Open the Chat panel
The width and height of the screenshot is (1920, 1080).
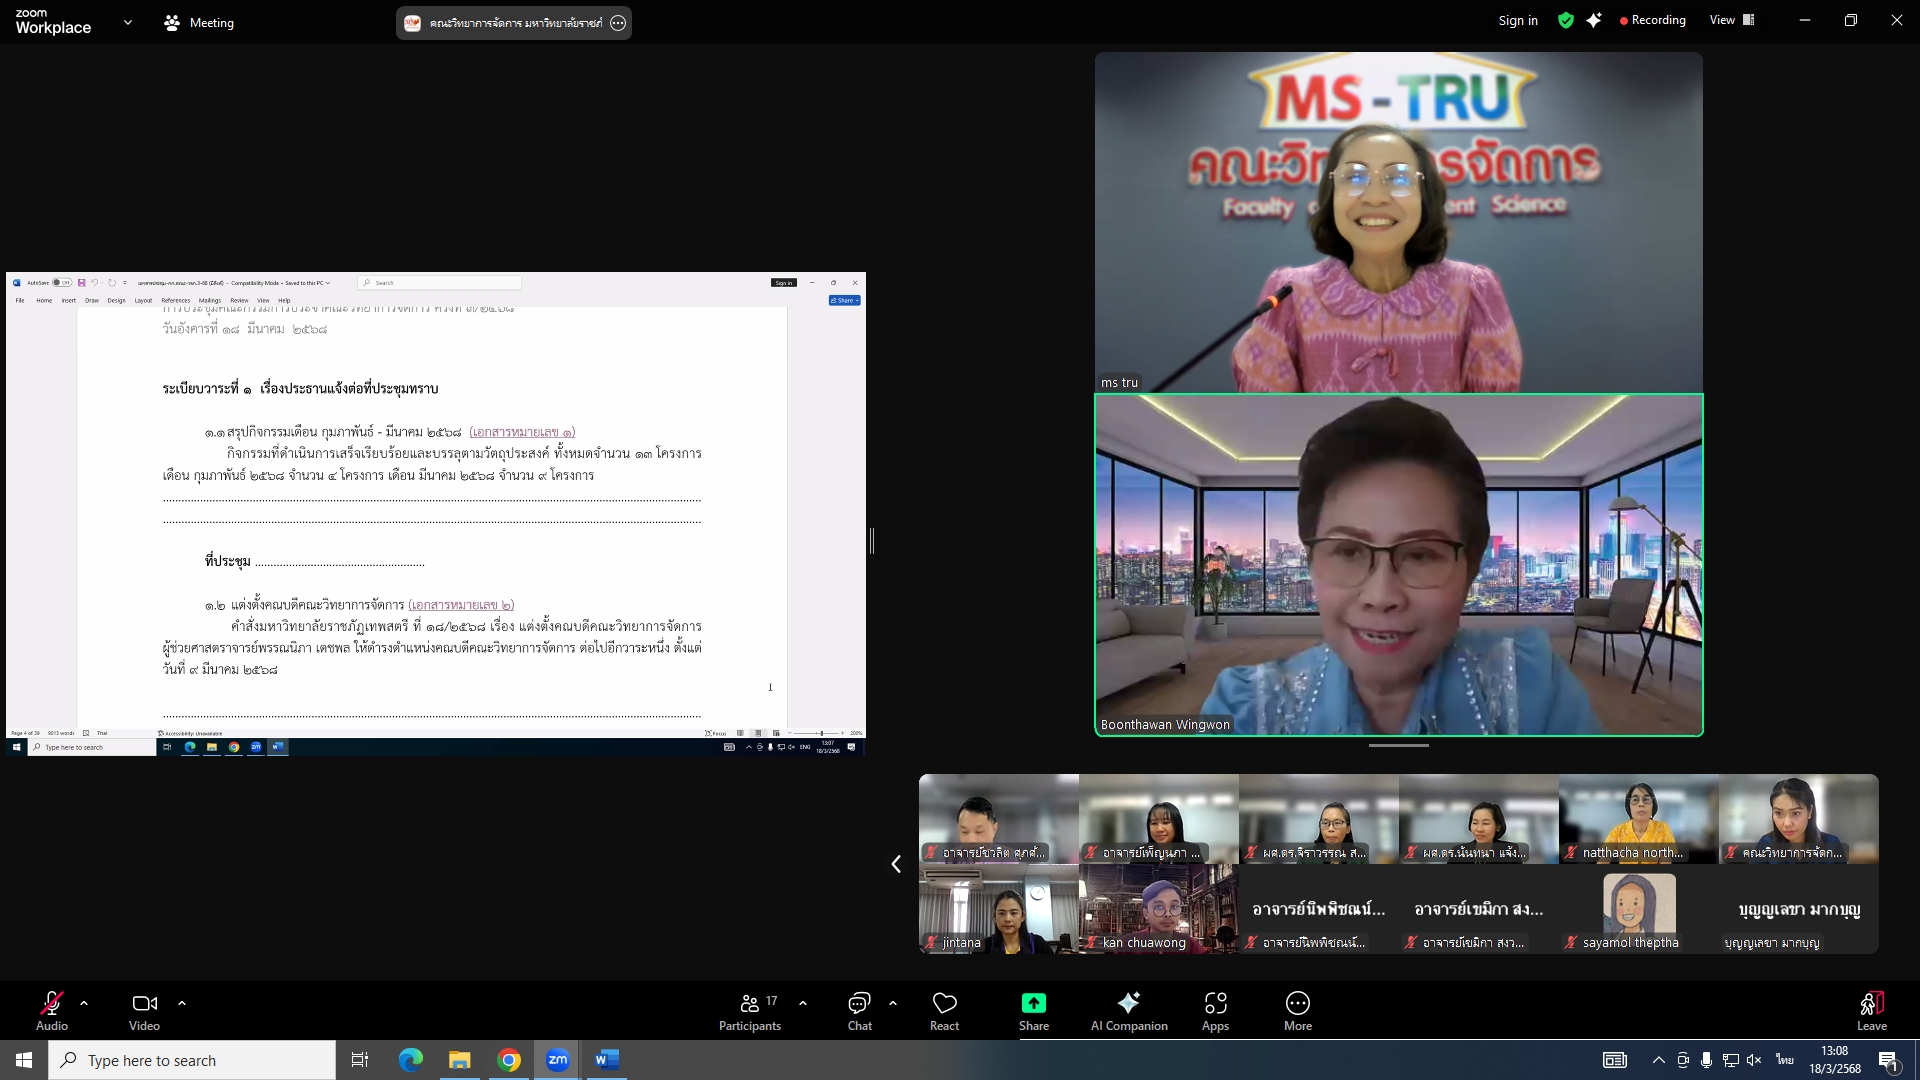859,1010
